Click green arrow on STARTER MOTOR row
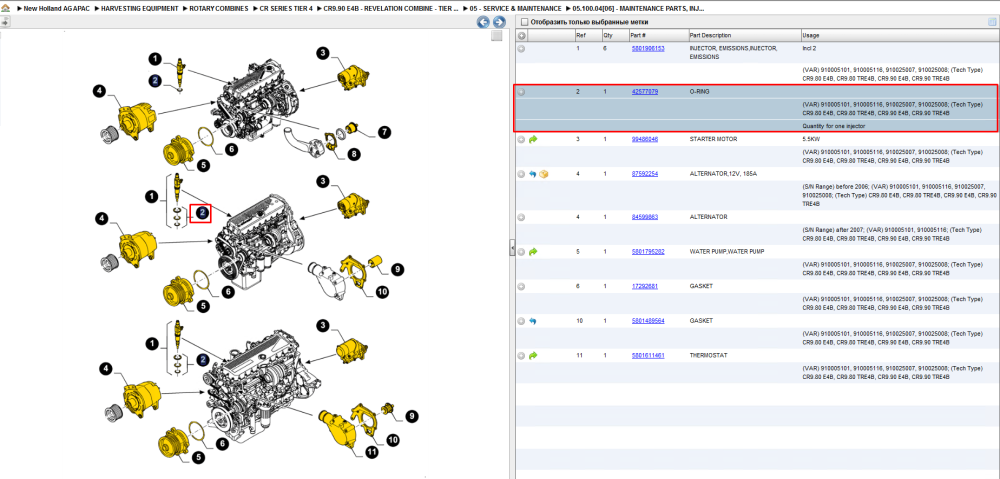Viewport: 1000px width, 479px height. click(533, 139)
